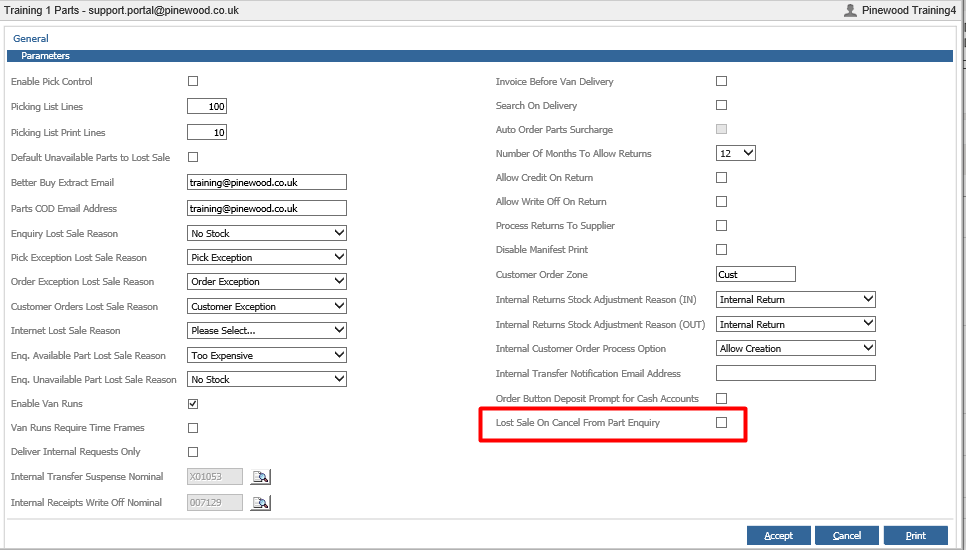Tick Process Returns To Supplier
966x550 pixels.
pos(721,225)
